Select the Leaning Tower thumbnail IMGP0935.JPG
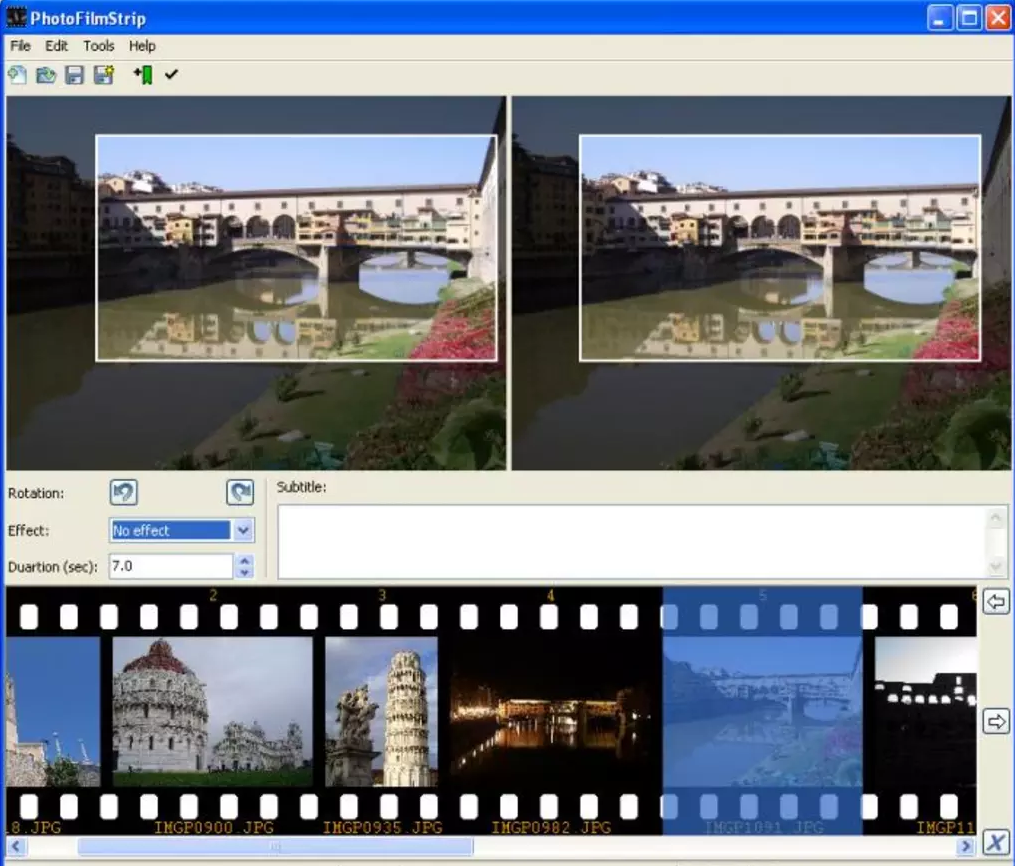Image resolution: width=1015 pixels, height=866 pixels. pos(381,711)
